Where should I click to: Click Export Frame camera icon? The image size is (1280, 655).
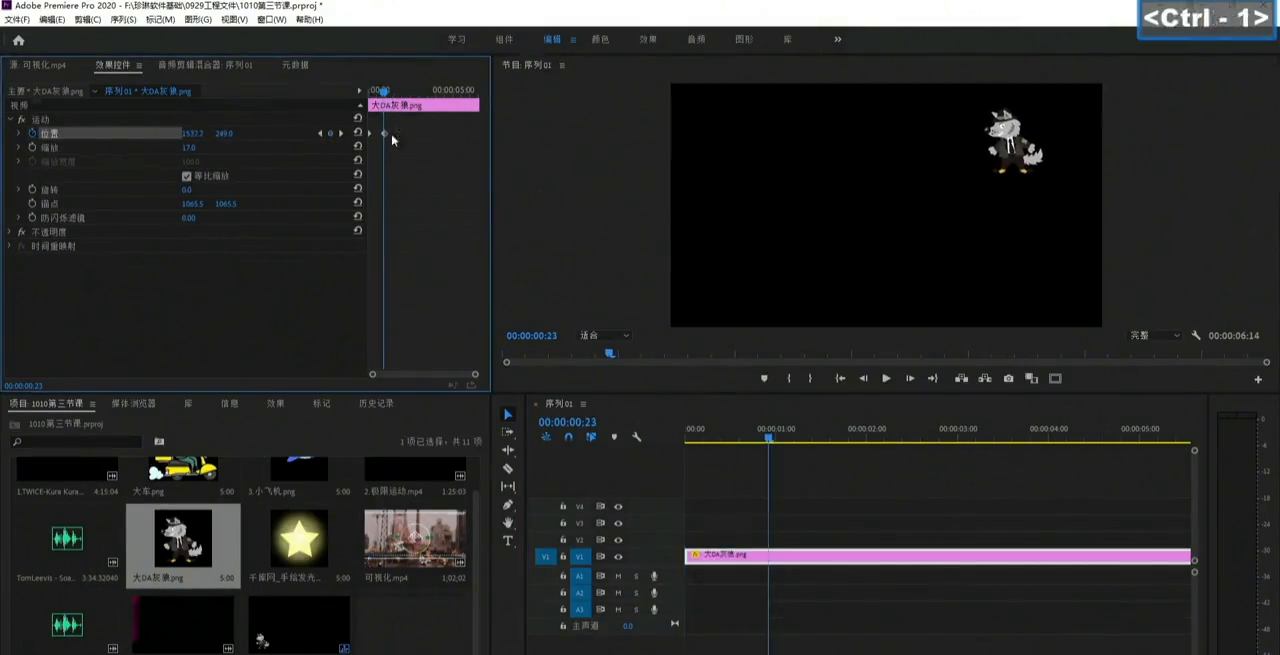1008,379
